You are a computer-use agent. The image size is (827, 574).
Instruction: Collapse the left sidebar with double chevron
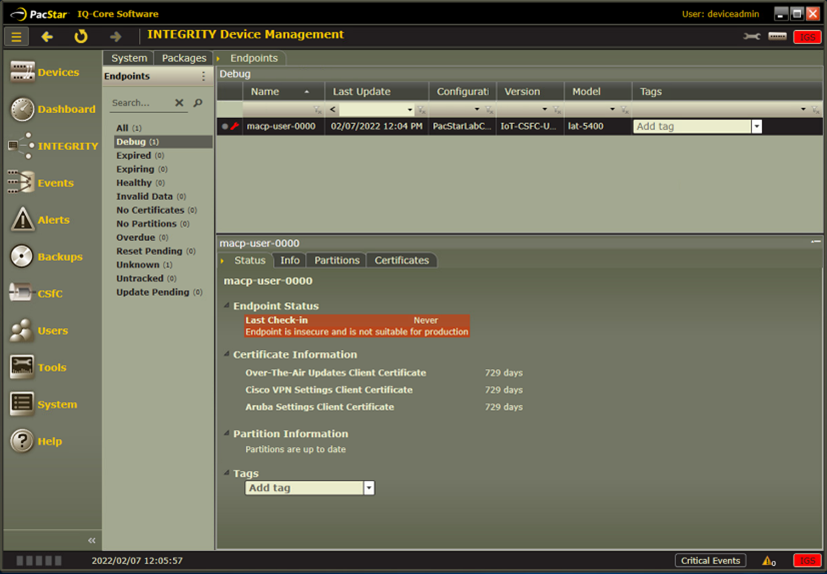(92, 540)
